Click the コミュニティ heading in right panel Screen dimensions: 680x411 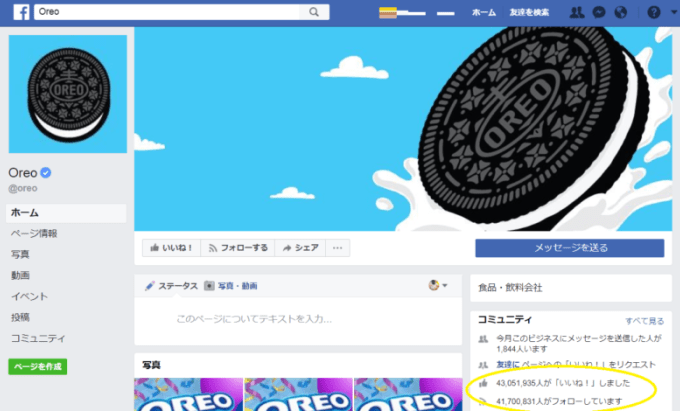[505, 320]
